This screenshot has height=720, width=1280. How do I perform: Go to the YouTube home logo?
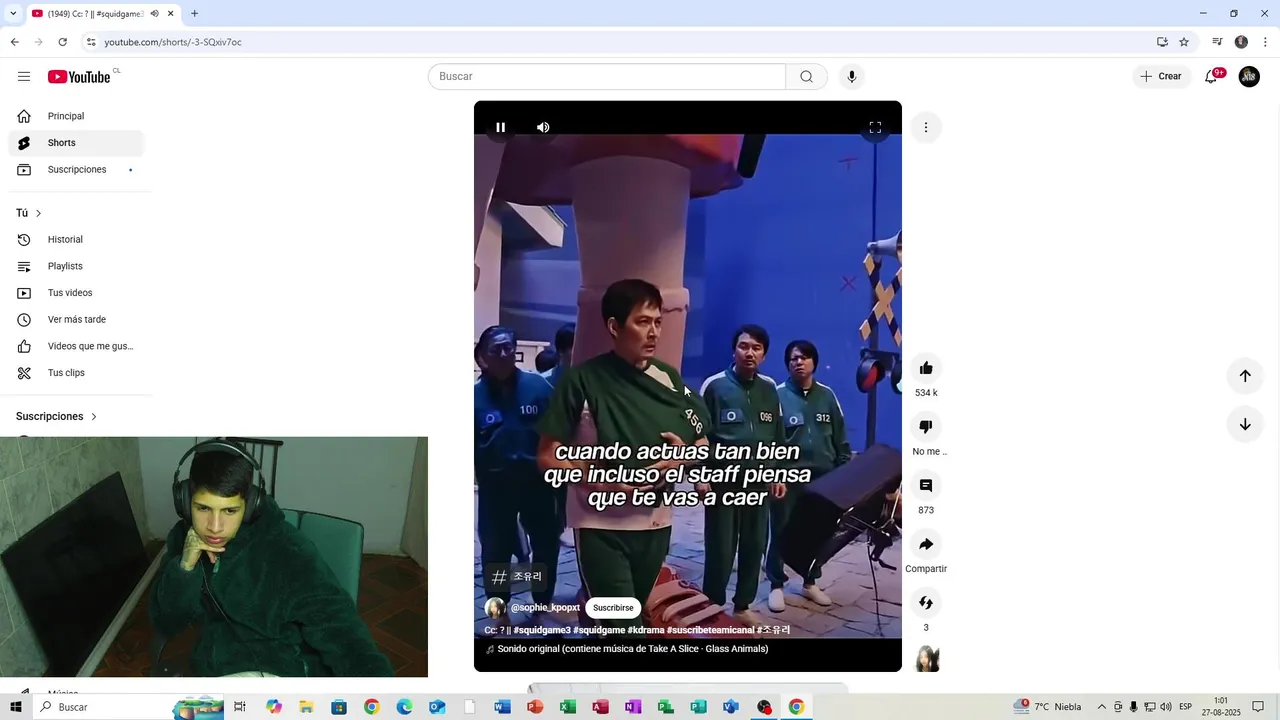pyautogui.click(x=79, y=77)
